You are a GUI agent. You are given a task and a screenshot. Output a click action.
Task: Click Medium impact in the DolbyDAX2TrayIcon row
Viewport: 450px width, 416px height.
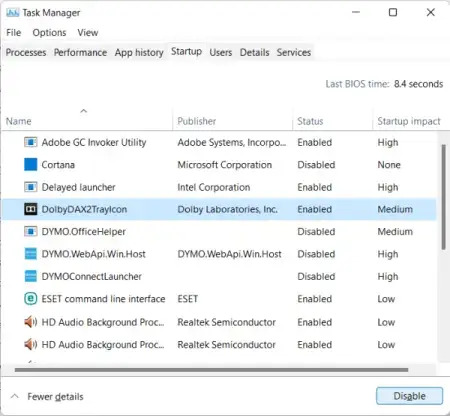coord(395,209)
